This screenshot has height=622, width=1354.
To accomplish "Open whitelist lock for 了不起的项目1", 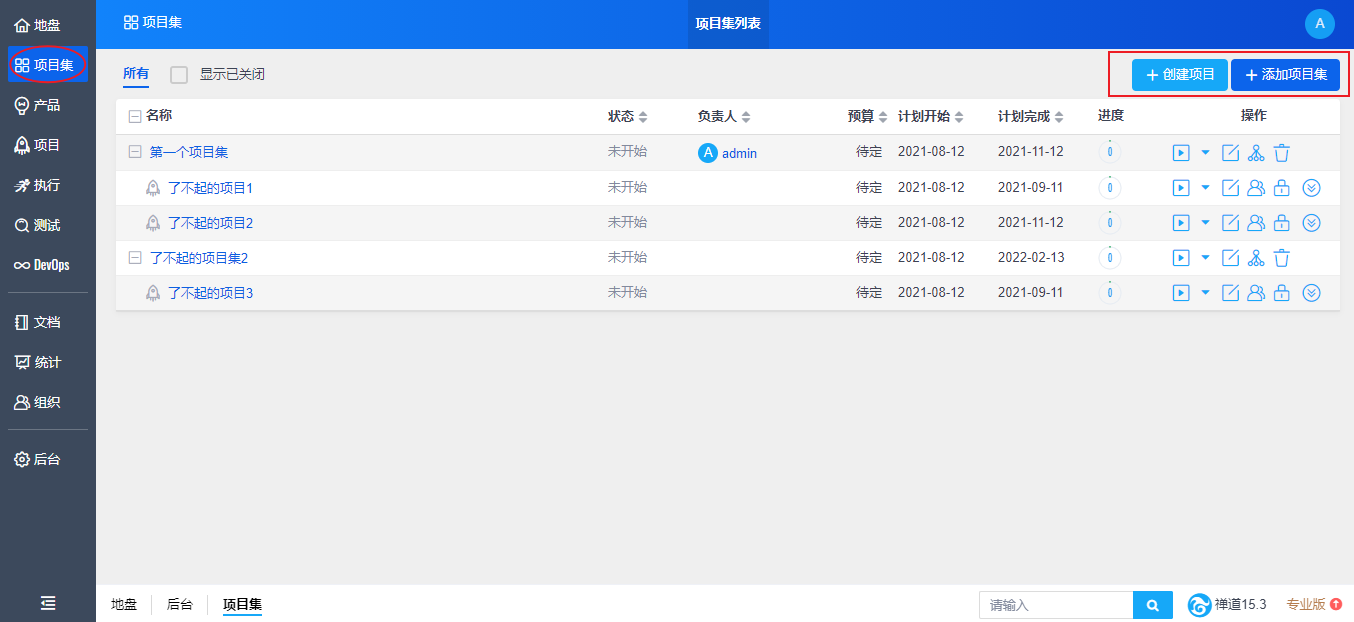I will click(1282, 188).
